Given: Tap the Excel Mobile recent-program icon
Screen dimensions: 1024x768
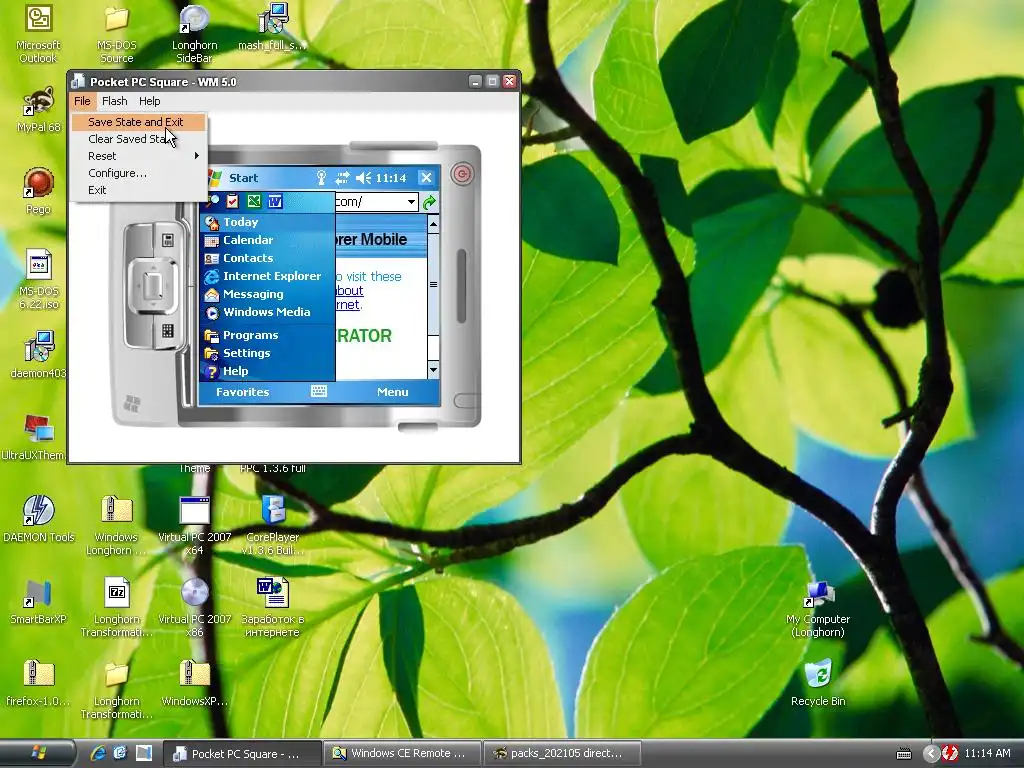Looking at the screenshot, I should pyautogui.click(x=254, y=202).
